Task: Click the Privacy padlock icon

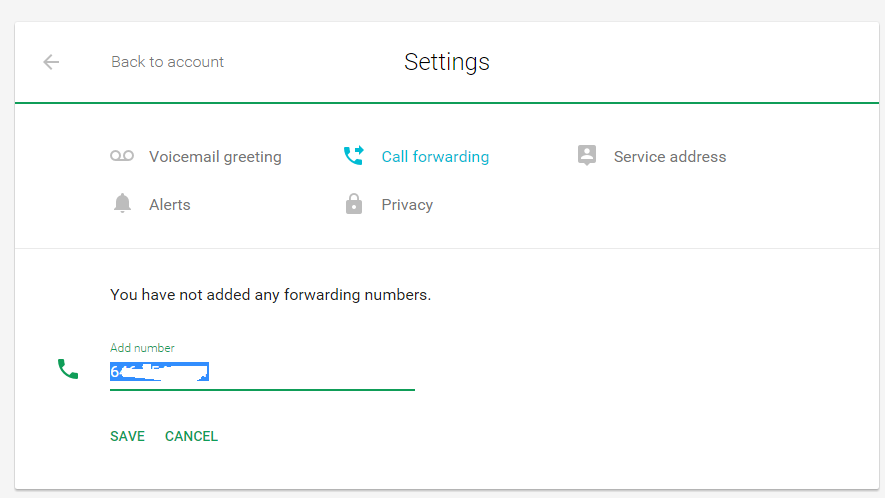Action: pyautogui.click(x=354, y=204)
